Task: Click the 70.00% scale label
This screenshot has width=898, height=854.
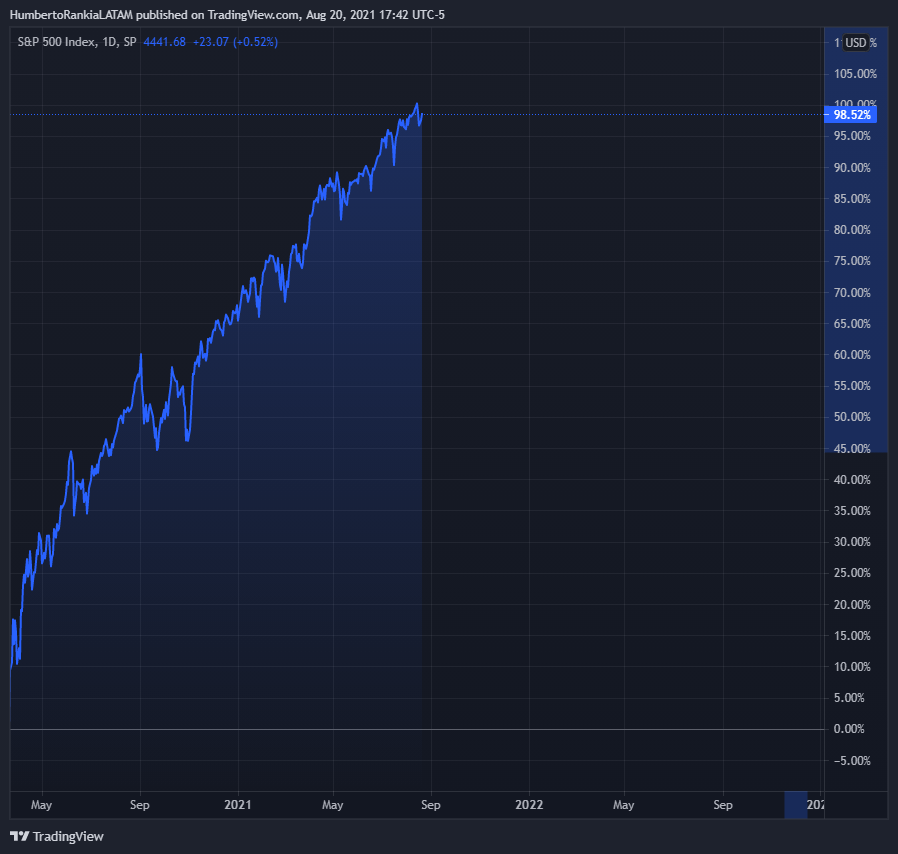Action: pyautogui.click(x=852, y=293)
